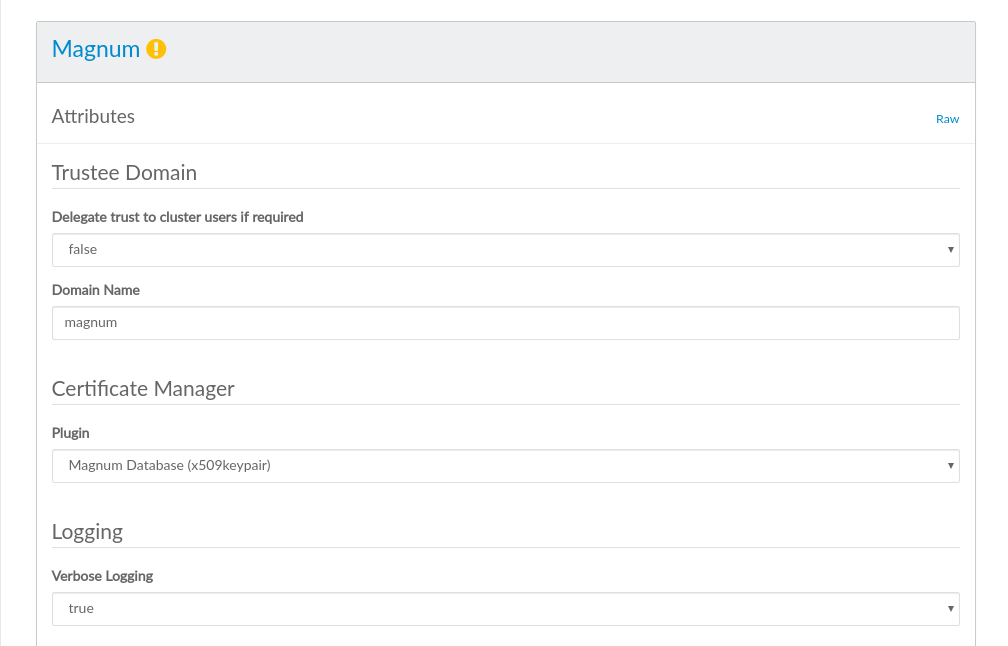Click the Certificate Manager section heading
The height and width of the screenshot is (646, 1008).
[143, 389]
